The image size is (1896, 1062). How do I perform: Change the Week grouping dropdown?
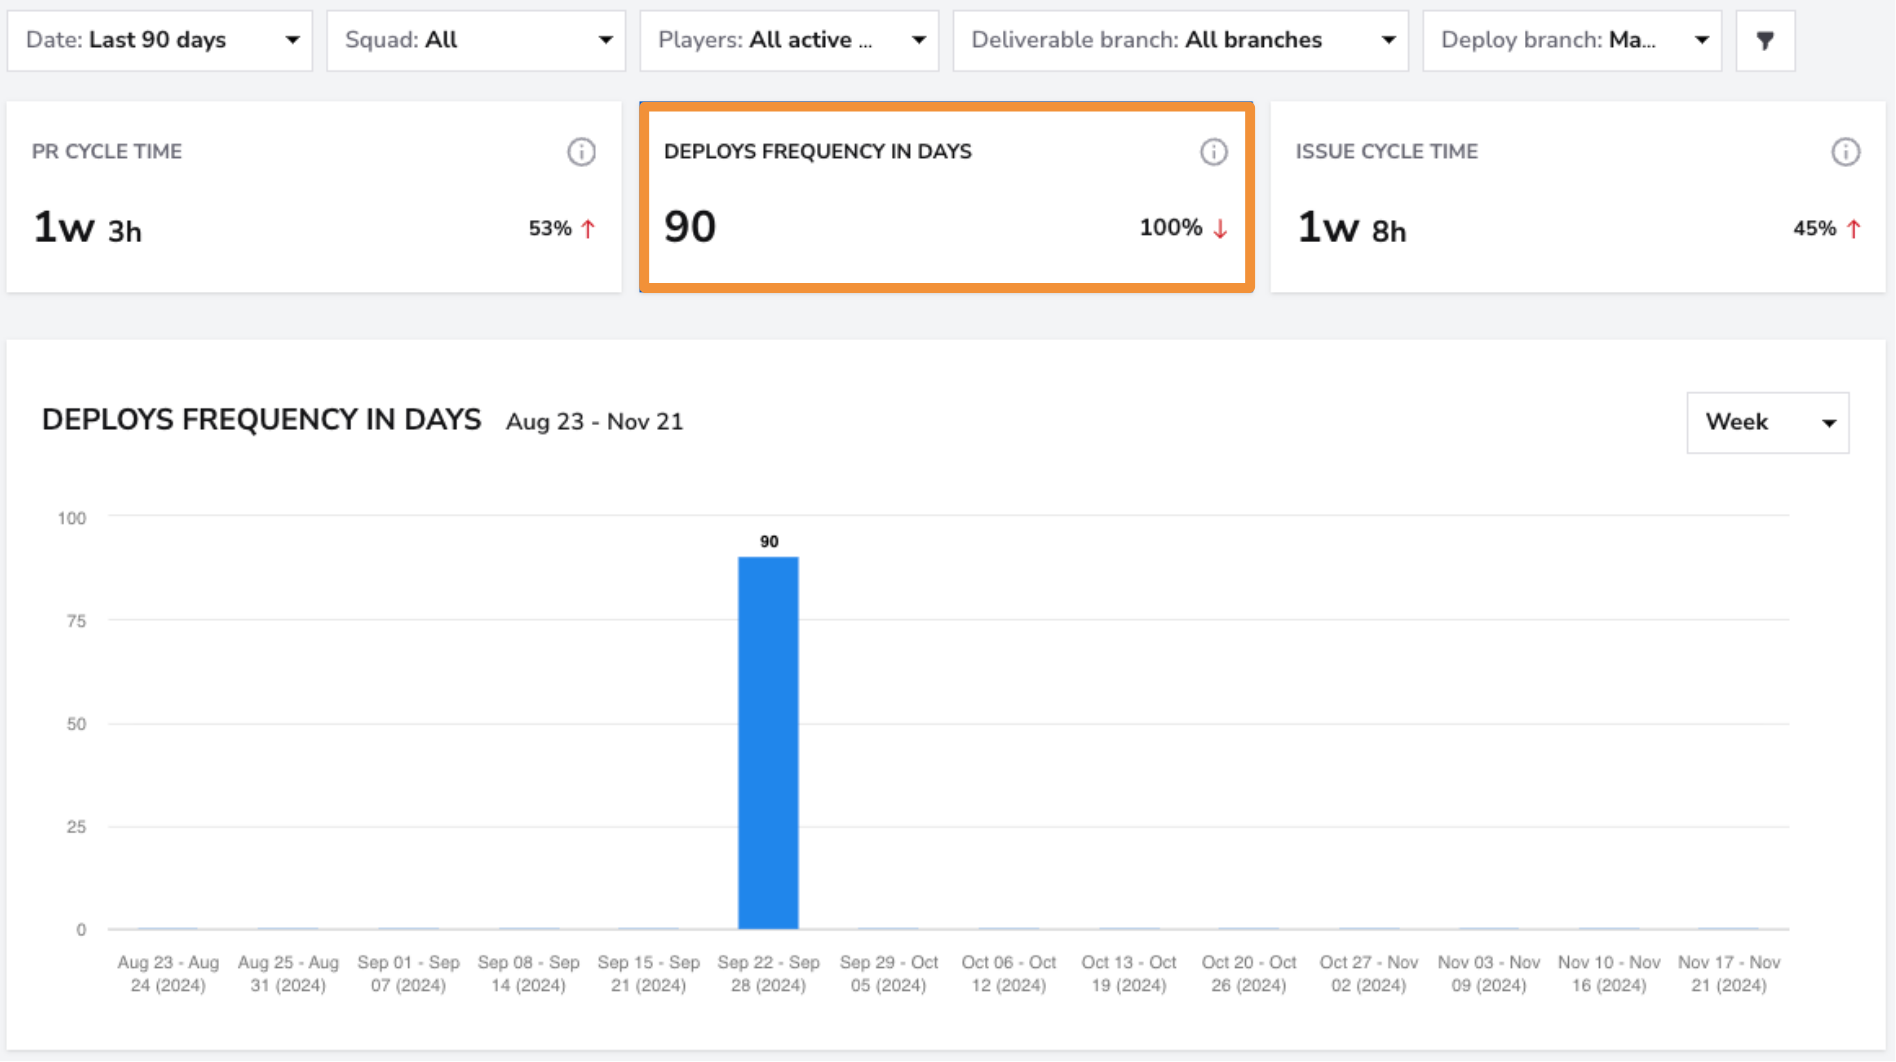[1768, 422]
